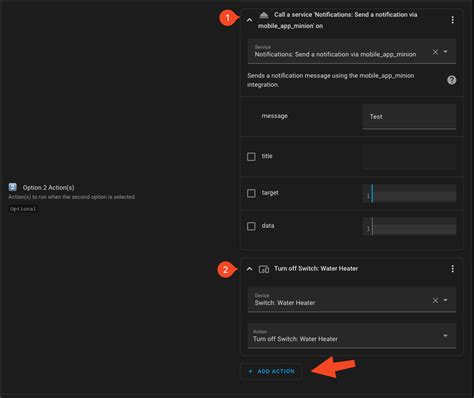
Task: Click the title input field
Action: tap(409, 156)
